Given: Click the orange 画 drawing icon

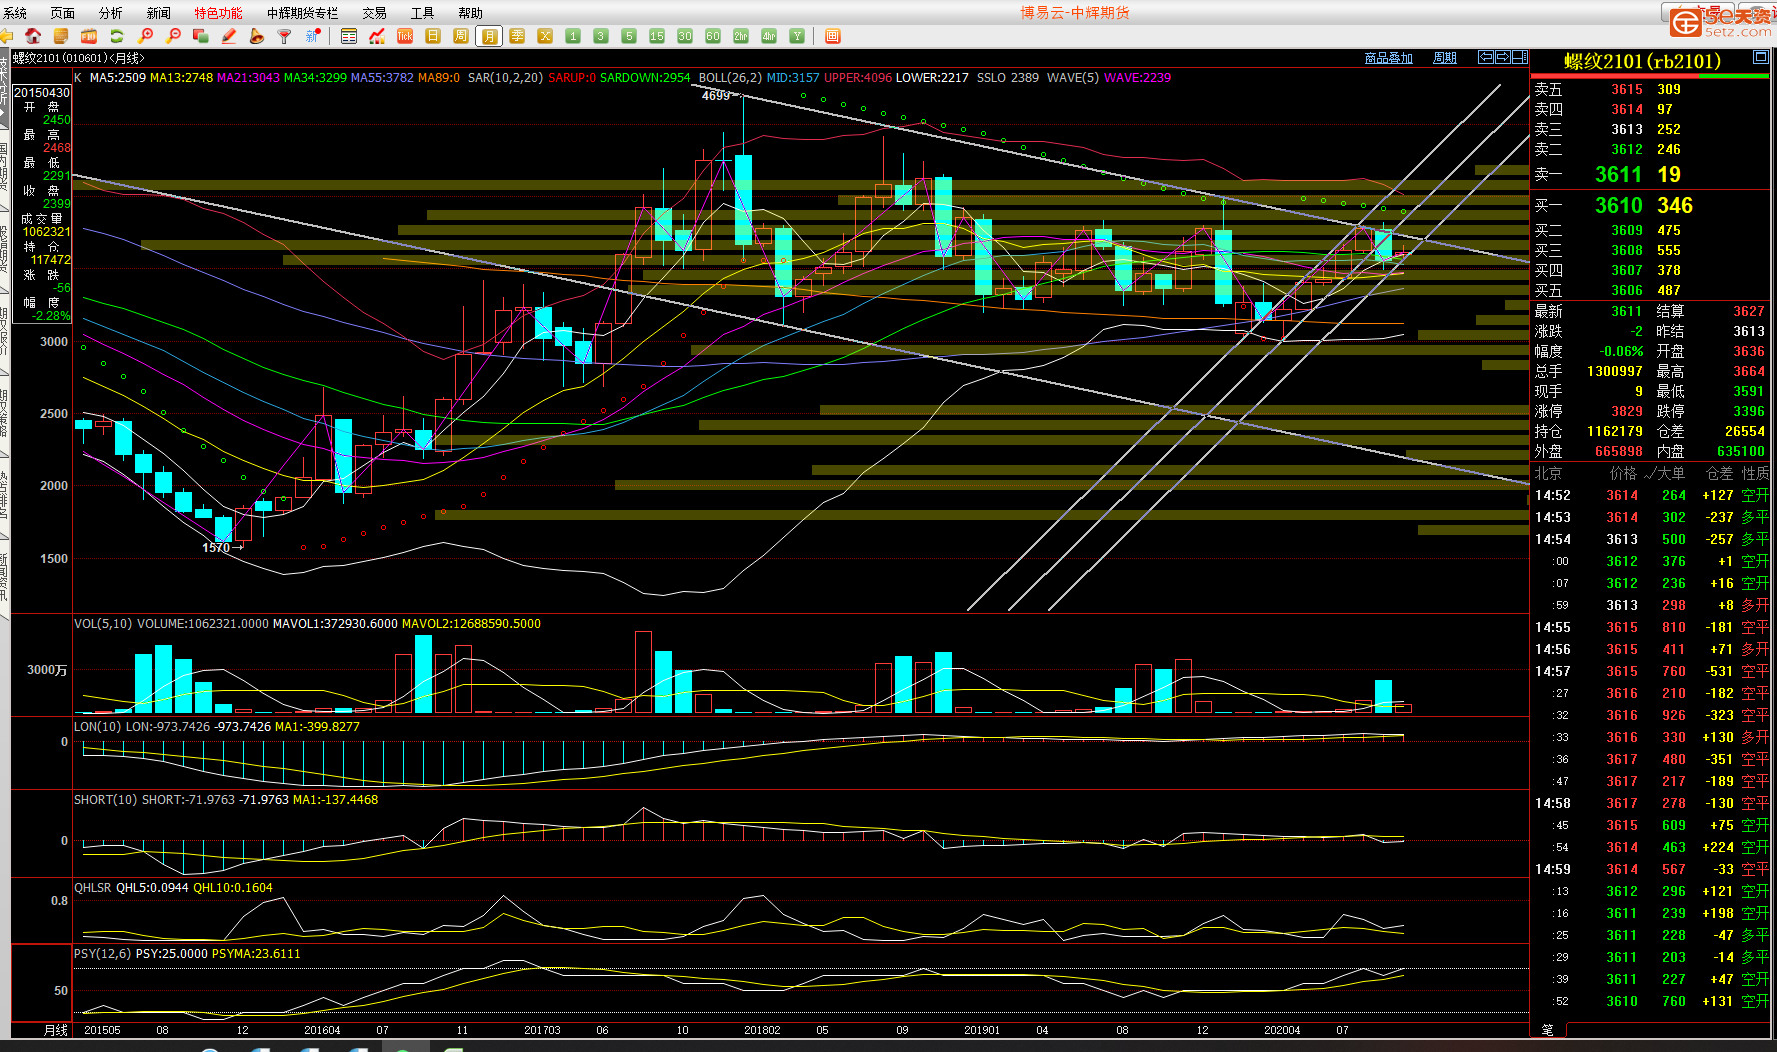Looking at the screenshot, I should click(833, 36).
